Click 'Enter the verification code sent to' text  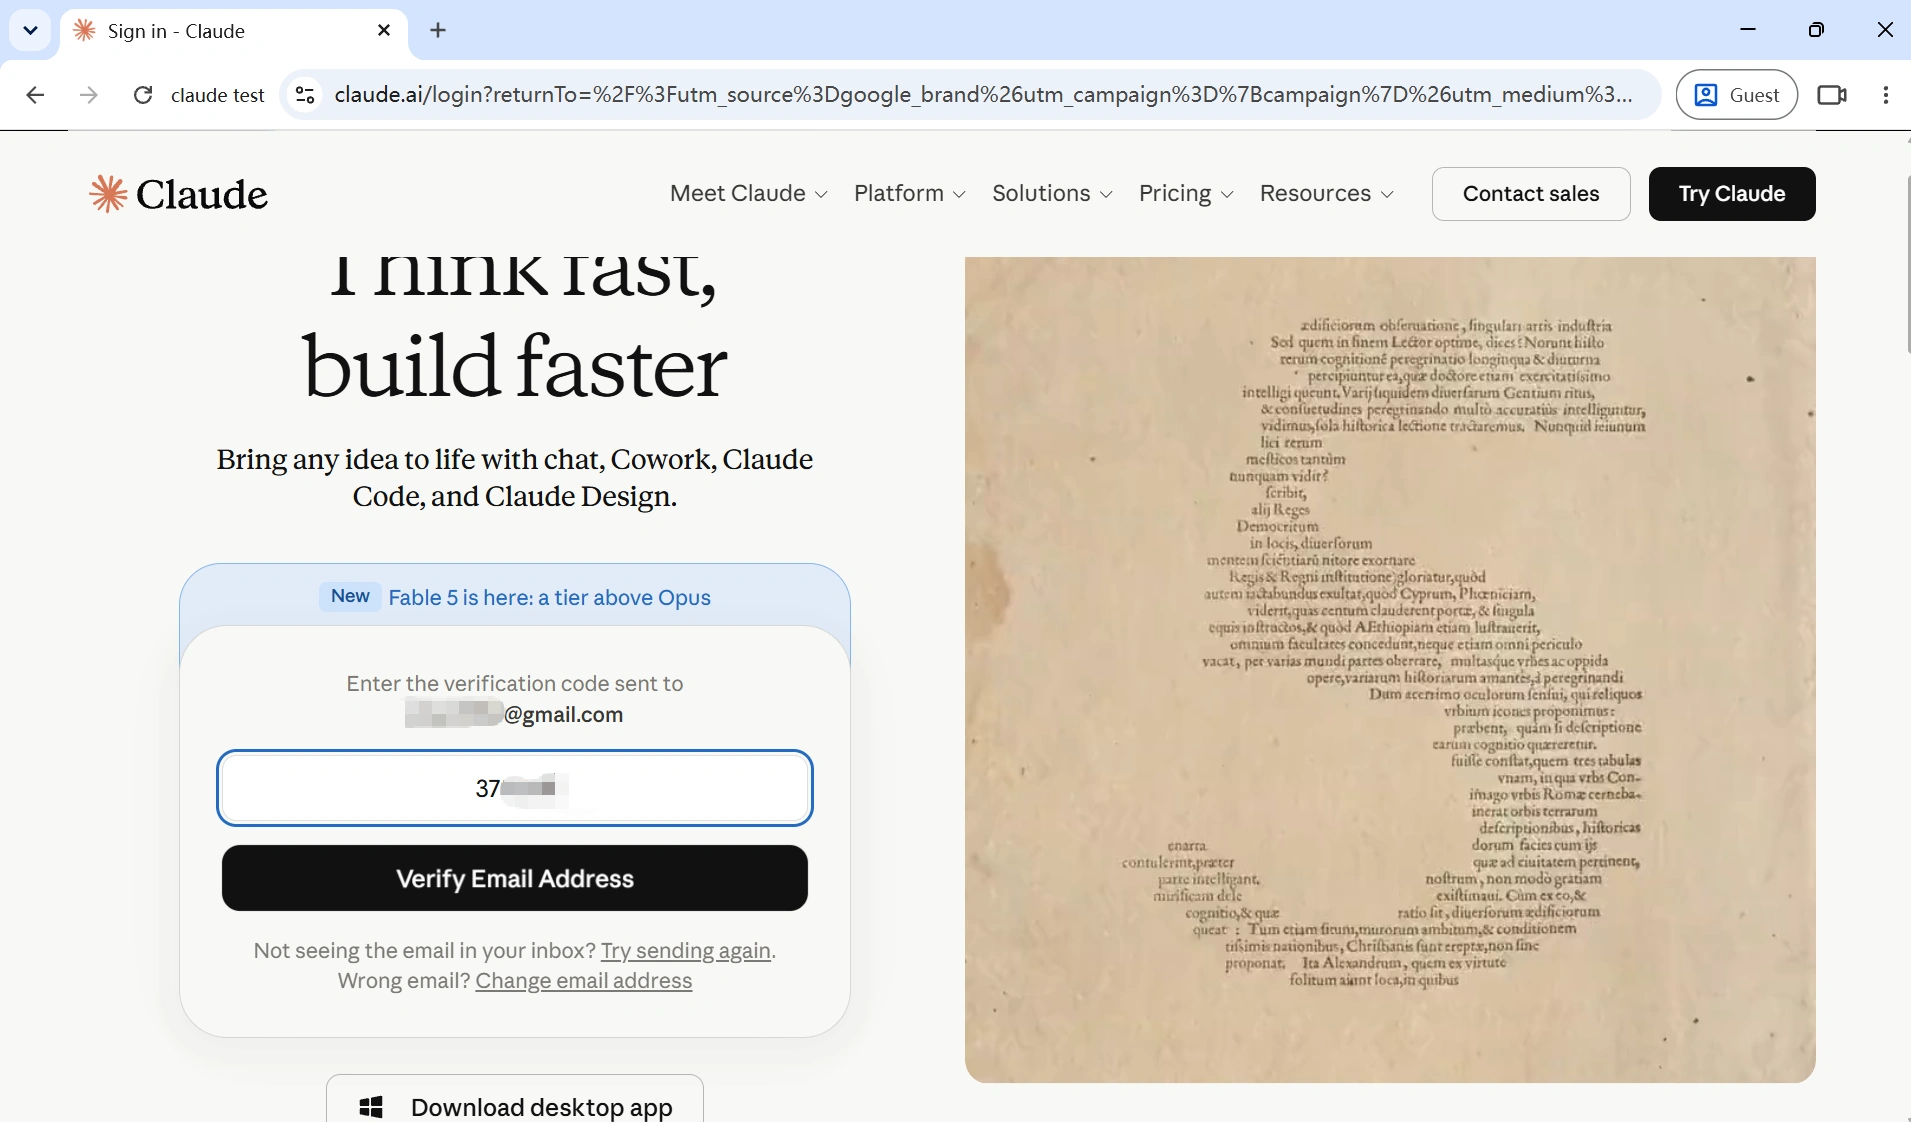[515, 684]
